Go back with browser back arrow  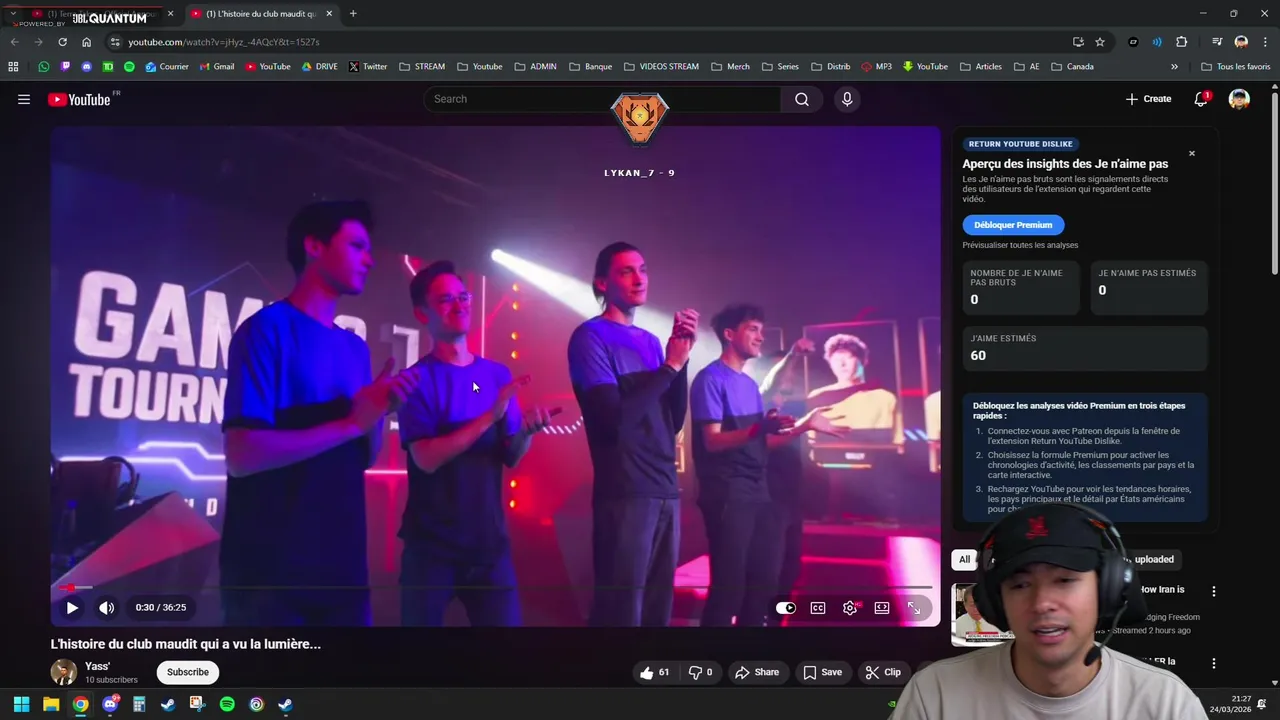pos(14,42)
